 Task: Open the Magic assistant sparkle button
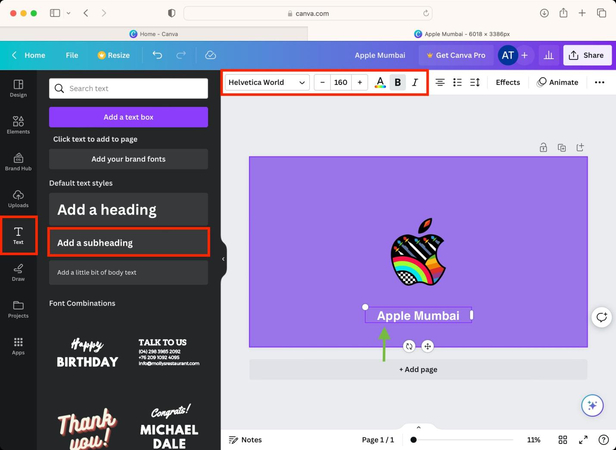(x=592, y=405)
